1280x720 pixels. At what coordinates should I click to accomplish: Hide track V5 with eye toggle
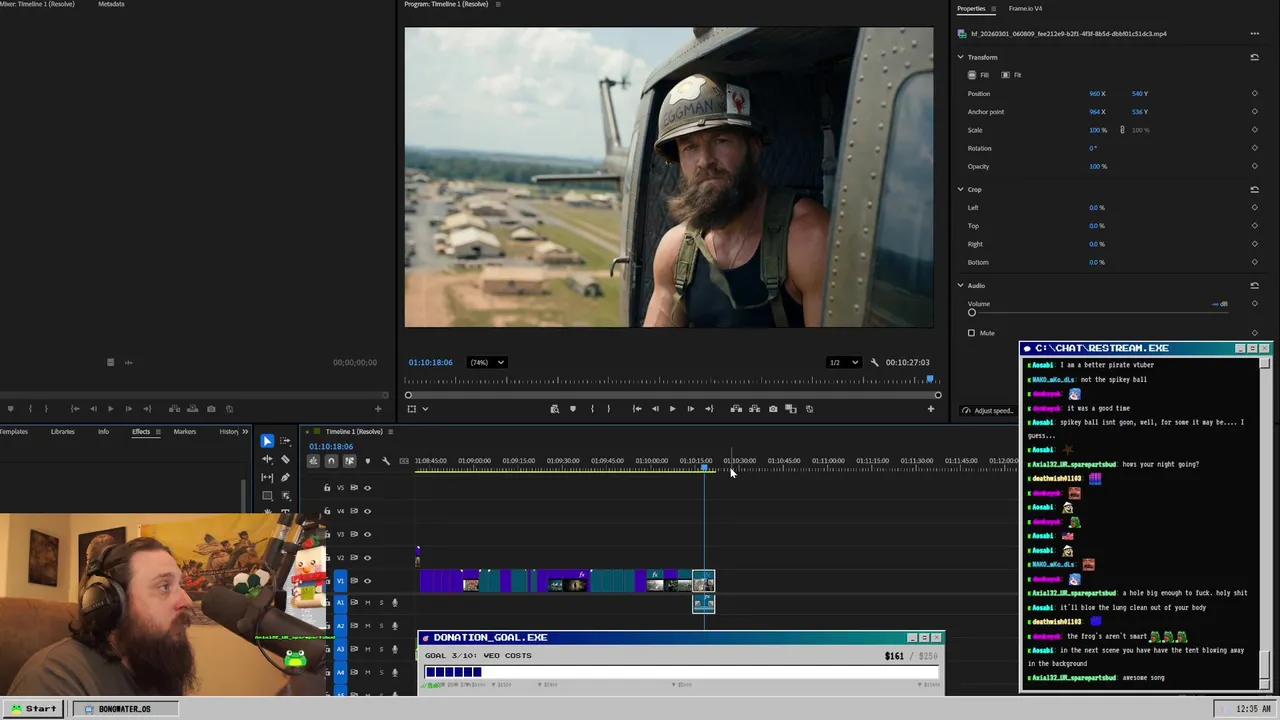pos(367,488)
